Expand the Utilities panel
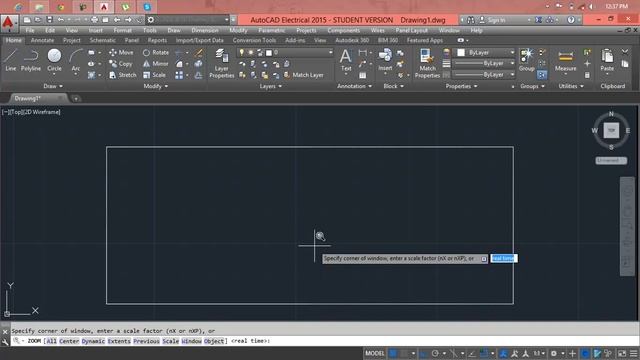Screen dimensions: 640x360 pos(571,86)
